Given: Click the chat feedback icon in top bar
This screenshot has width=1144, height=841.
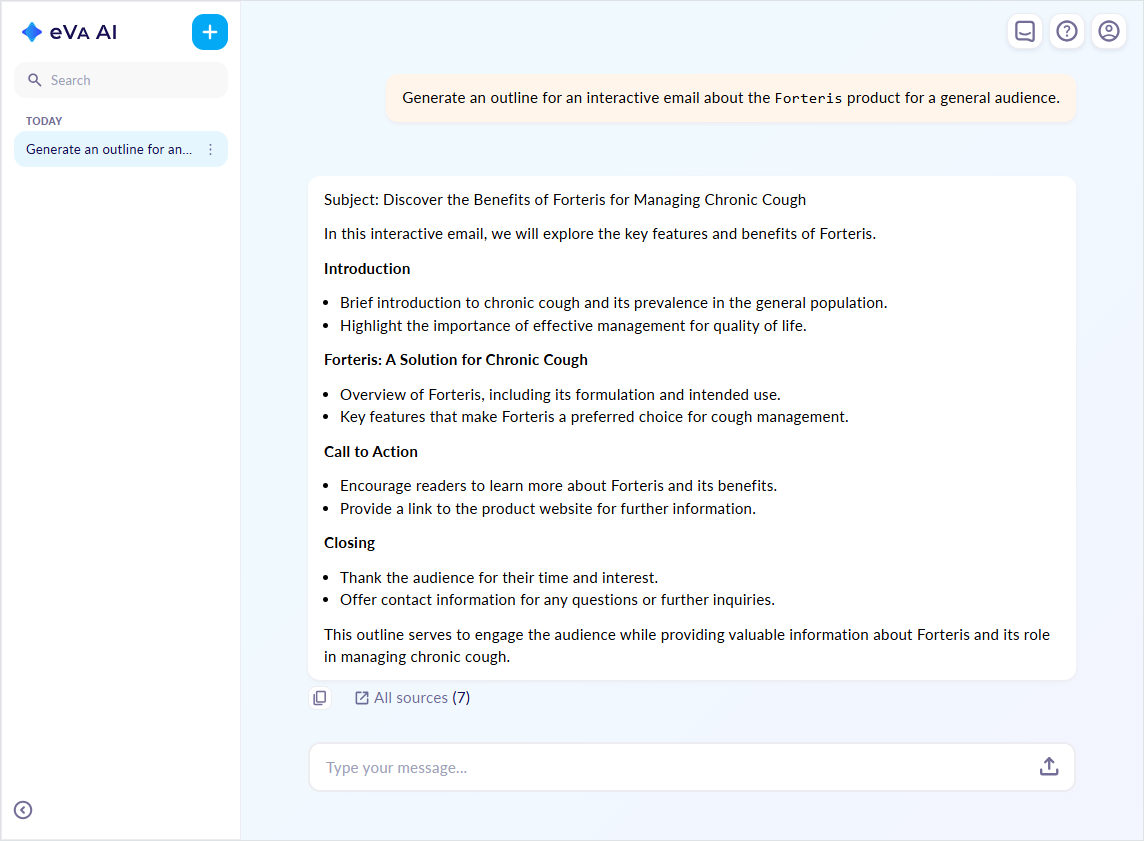Looking at the screenshot, I should click(1025, 32).
